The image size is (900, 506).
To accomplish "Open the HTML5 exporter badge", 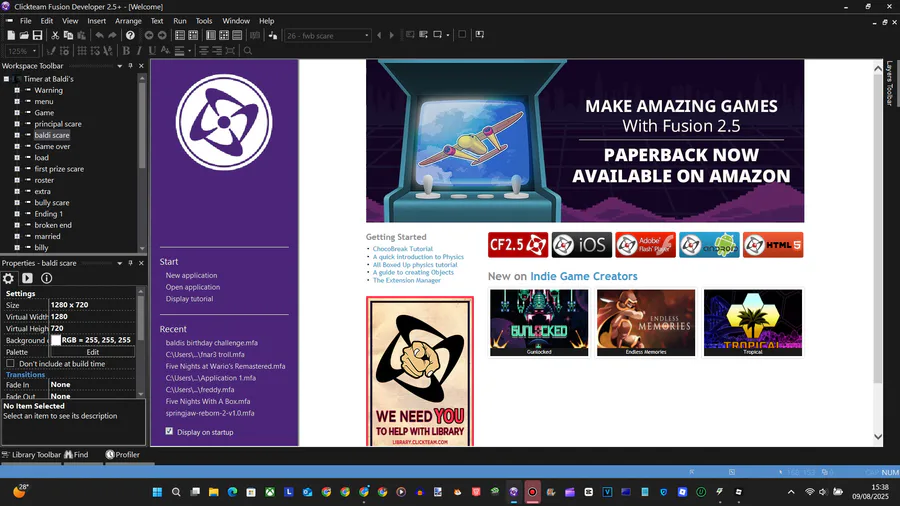I will click(x=773, y=245).
